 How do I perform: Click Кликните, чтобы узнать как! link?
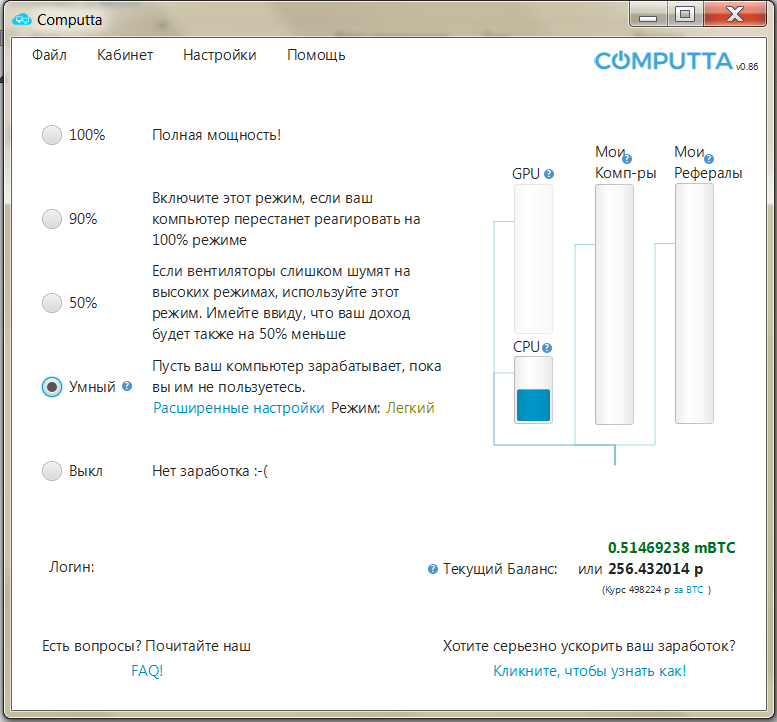589,671
